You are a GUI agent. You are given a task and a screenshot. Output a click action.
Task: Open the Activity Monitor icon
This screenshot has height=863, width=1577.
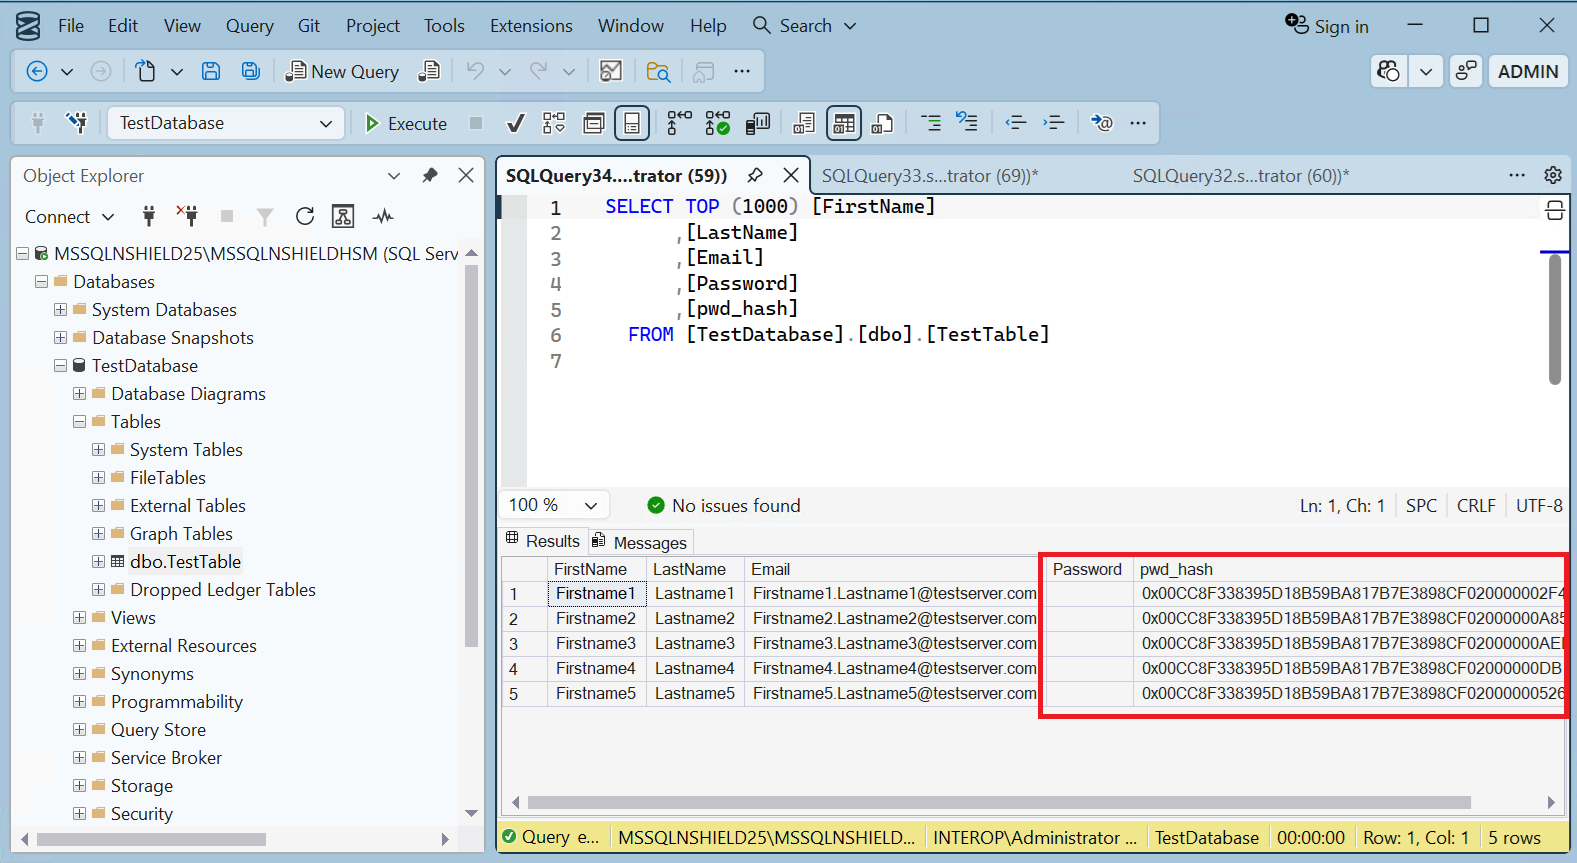tap(611, 71)
